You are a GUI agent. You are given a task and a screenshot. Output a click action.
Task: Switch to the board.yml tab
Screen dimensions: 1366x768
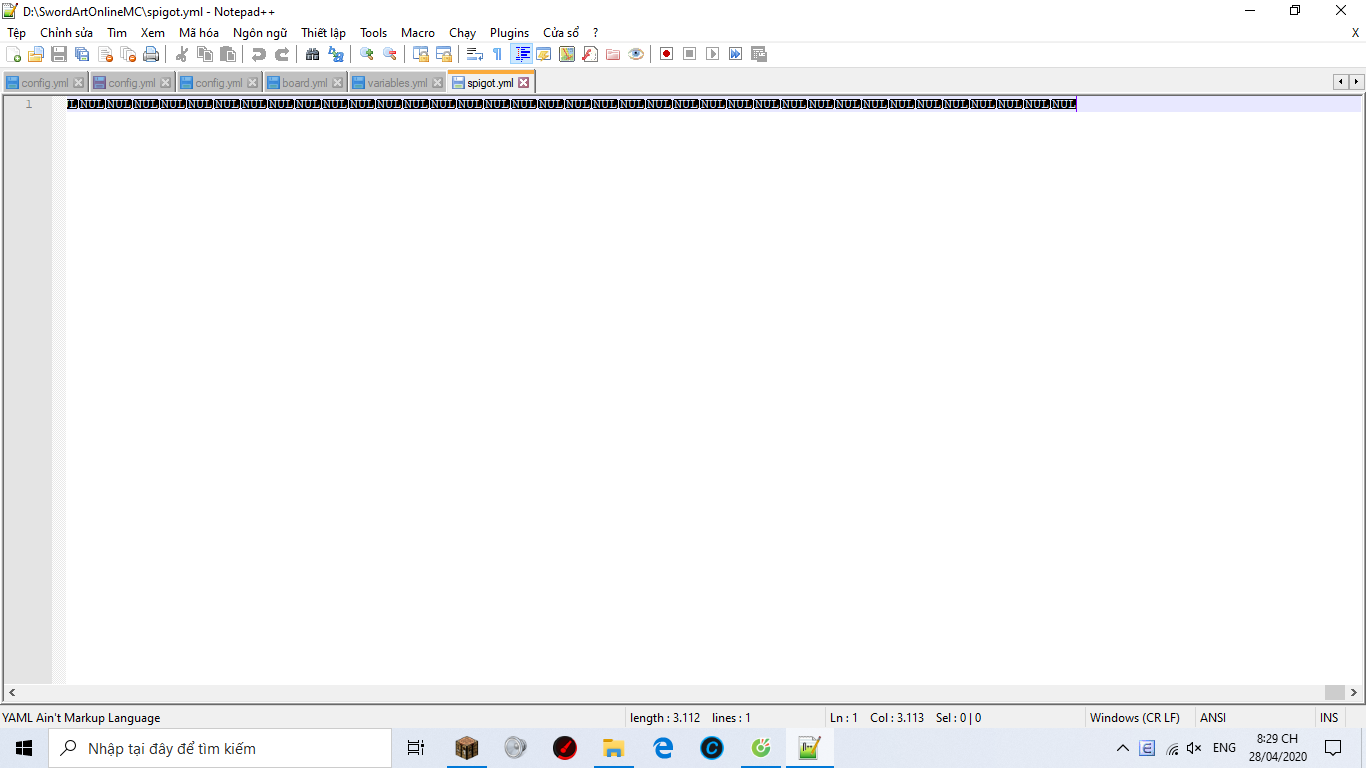click(x=305, y=83)
